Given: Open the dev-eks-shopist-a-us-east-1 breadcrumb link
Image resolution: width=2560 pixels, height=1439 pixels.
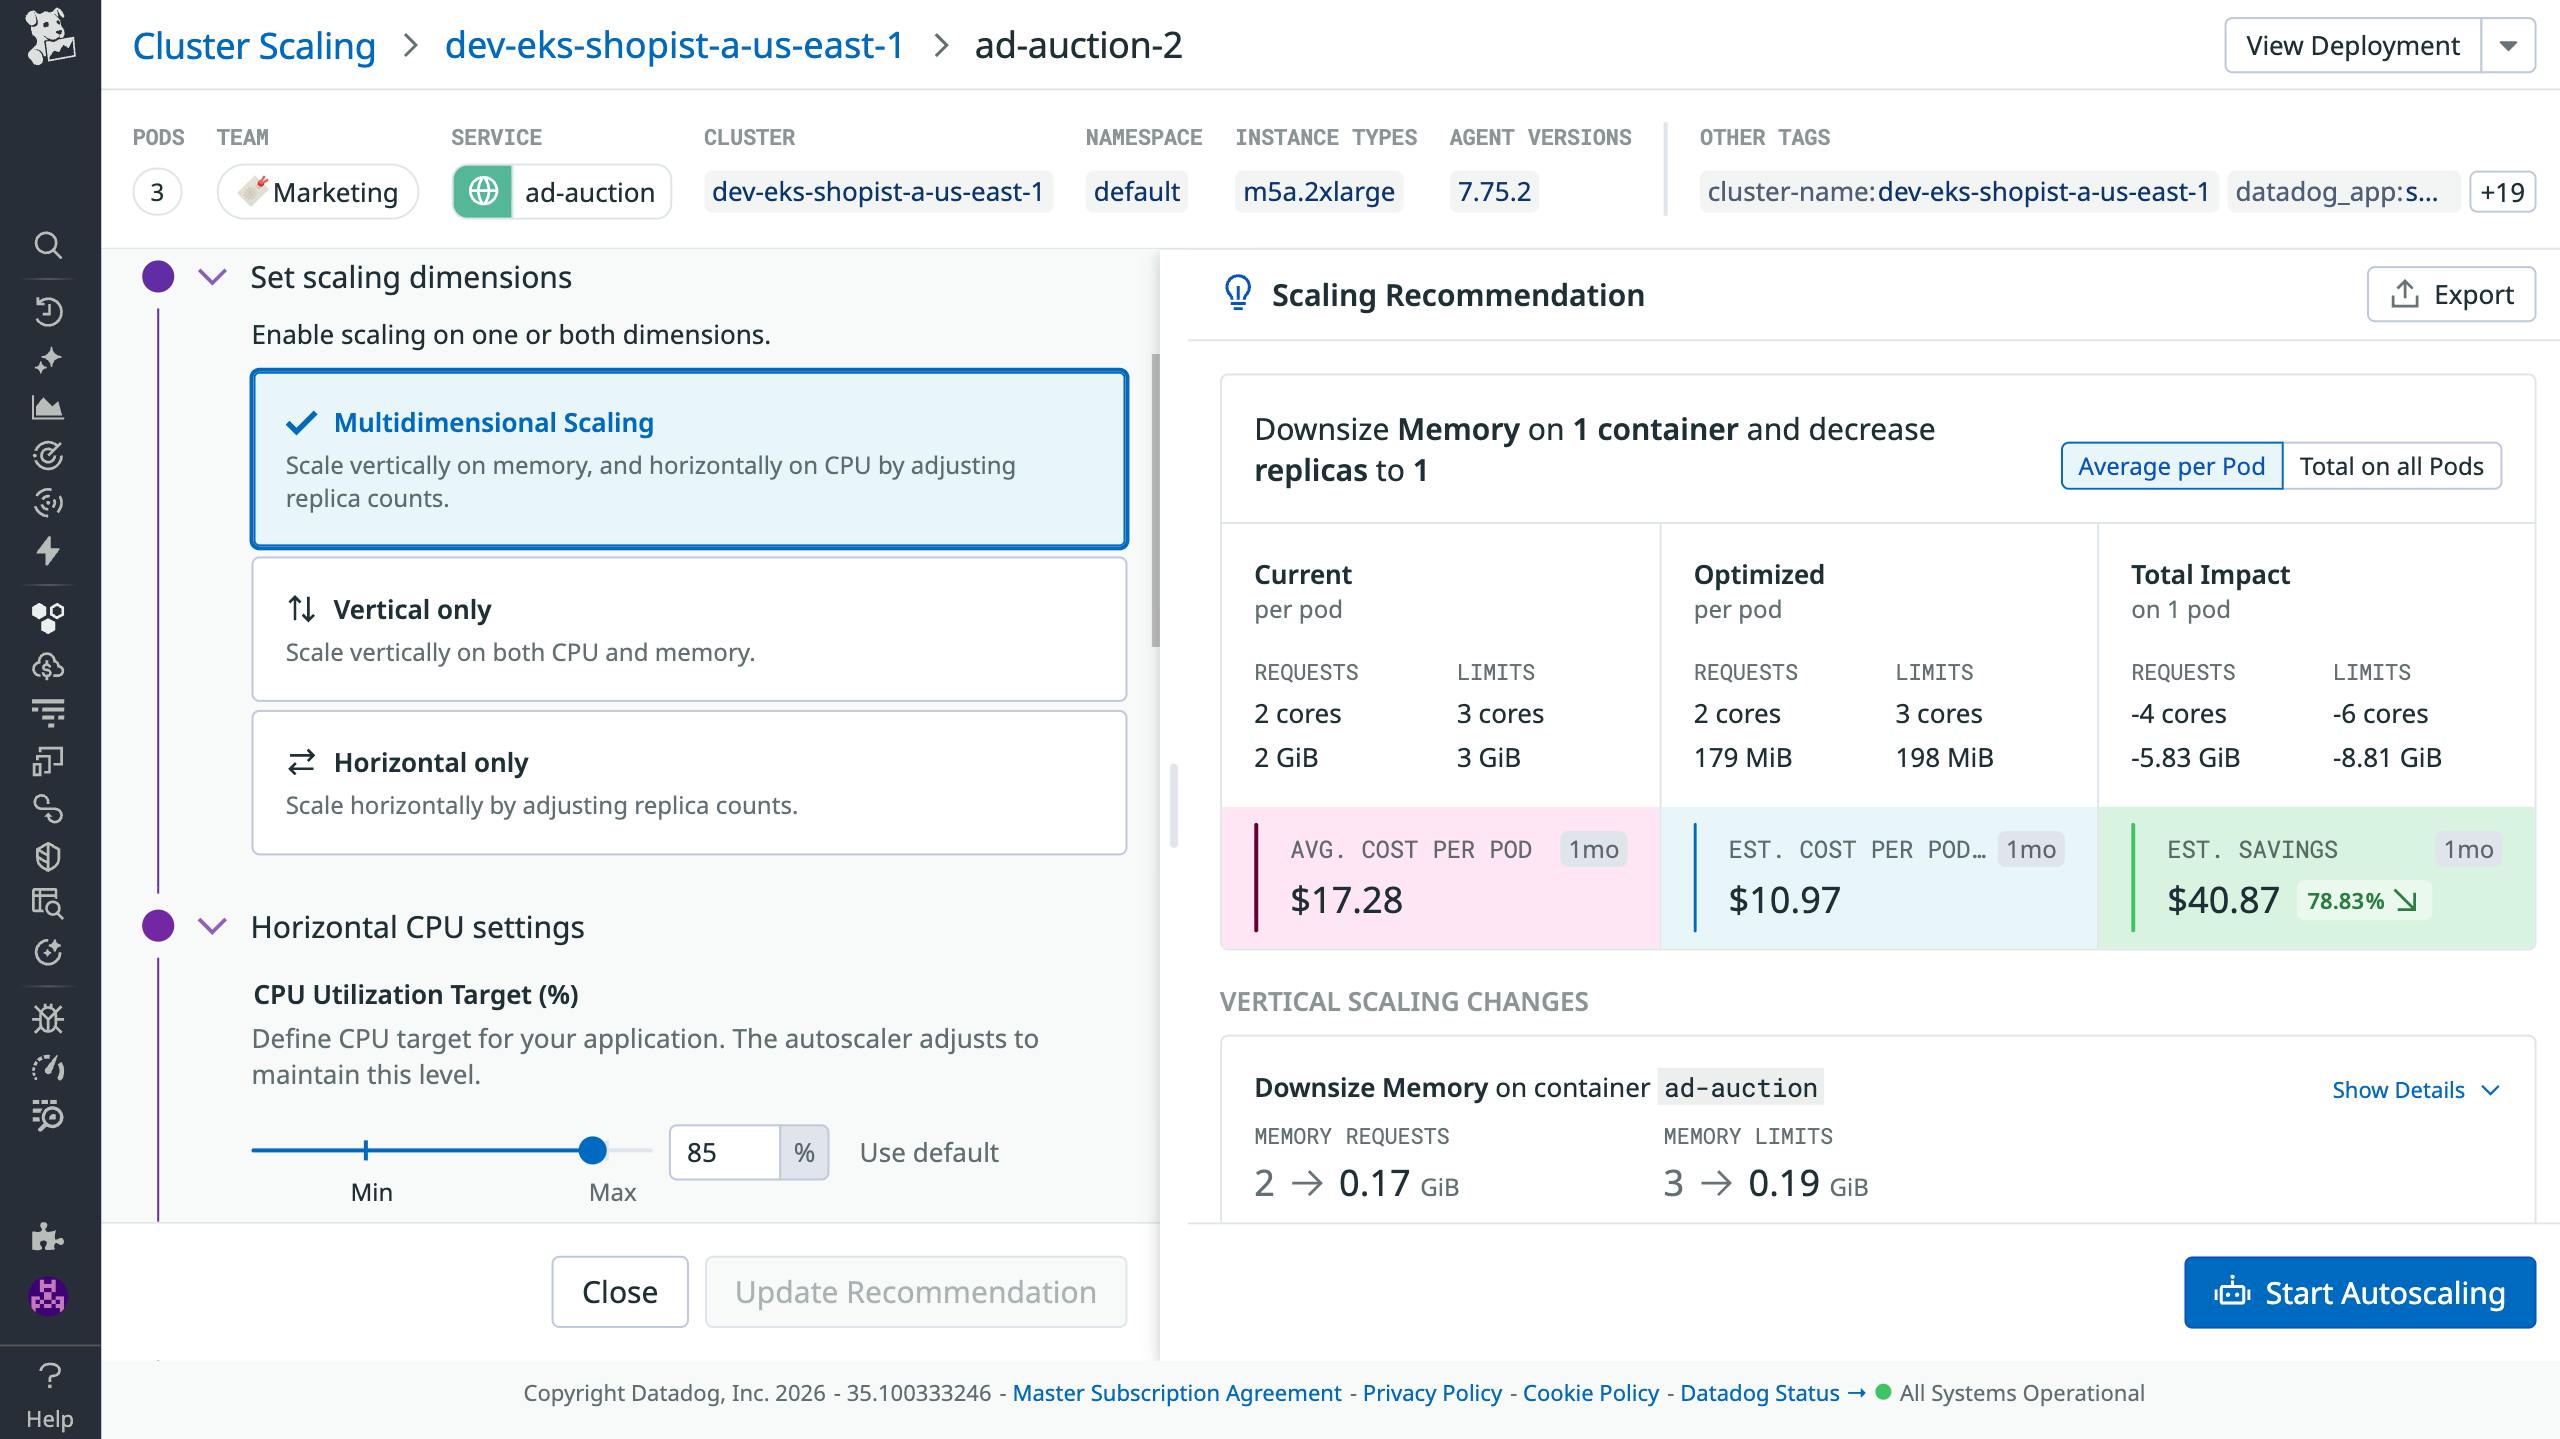Looking at the screenshot, I should (673, 45).
